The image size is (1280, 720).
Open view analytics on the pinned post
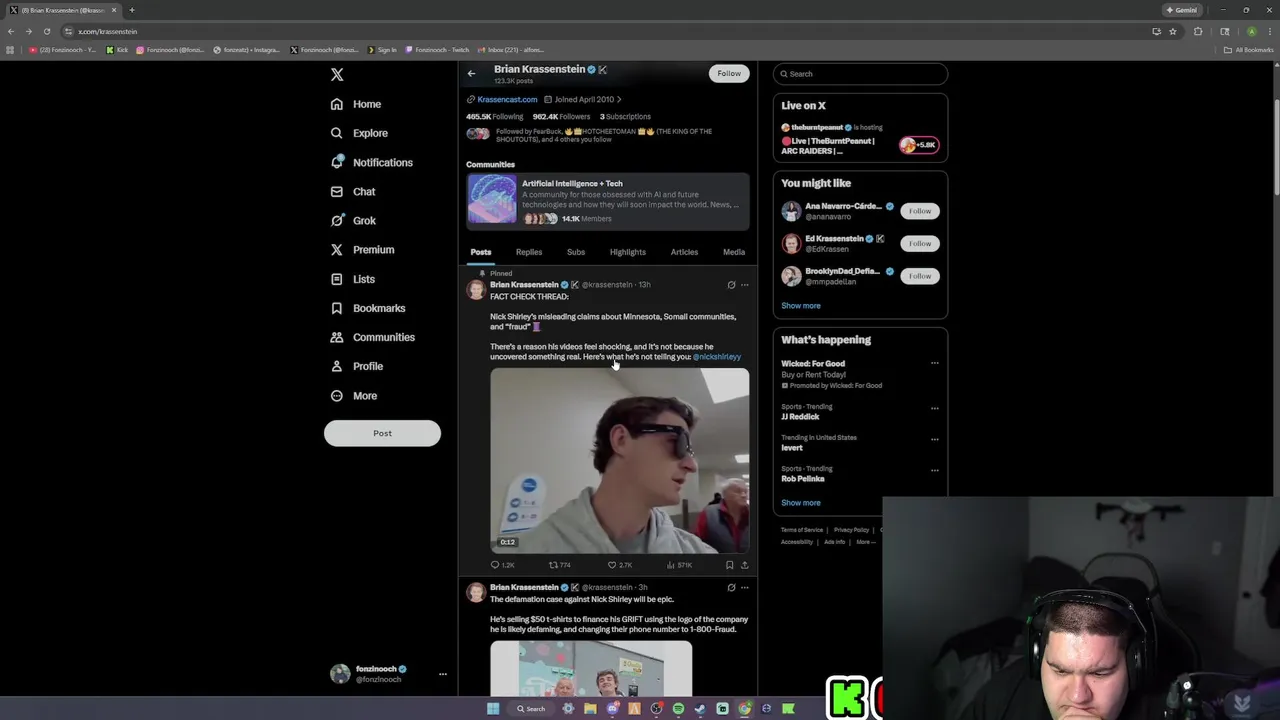[x=680, y=565]
